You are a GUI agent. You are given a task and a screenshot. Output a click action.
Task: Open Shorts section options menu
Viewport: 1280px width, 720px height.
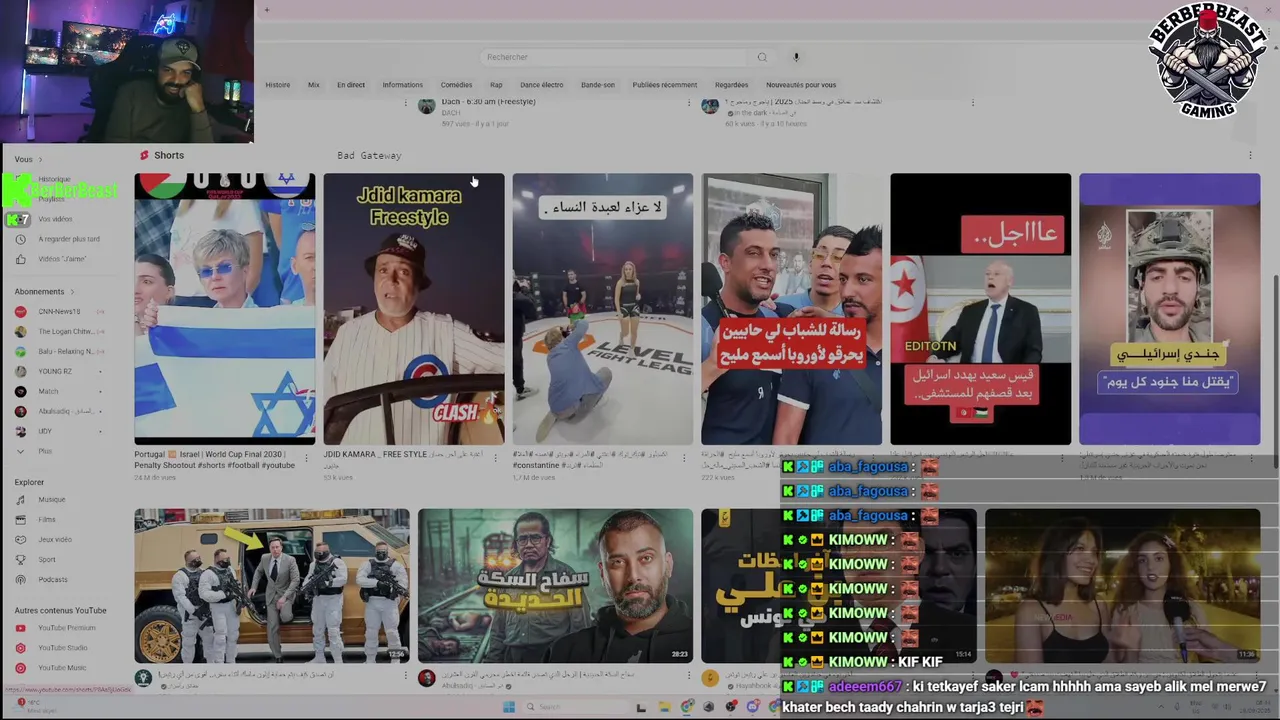pos(1250,155)
